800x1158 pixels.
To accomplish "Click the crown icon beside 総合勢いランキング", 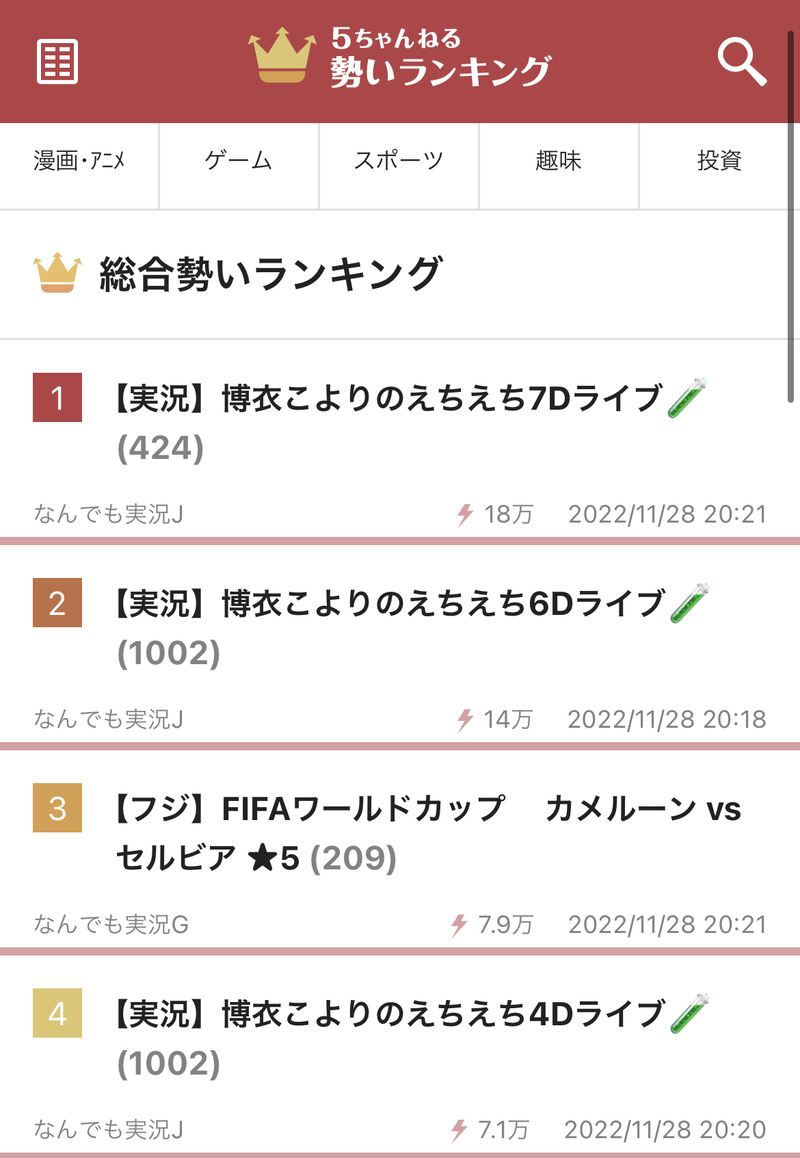I will 58,273.
